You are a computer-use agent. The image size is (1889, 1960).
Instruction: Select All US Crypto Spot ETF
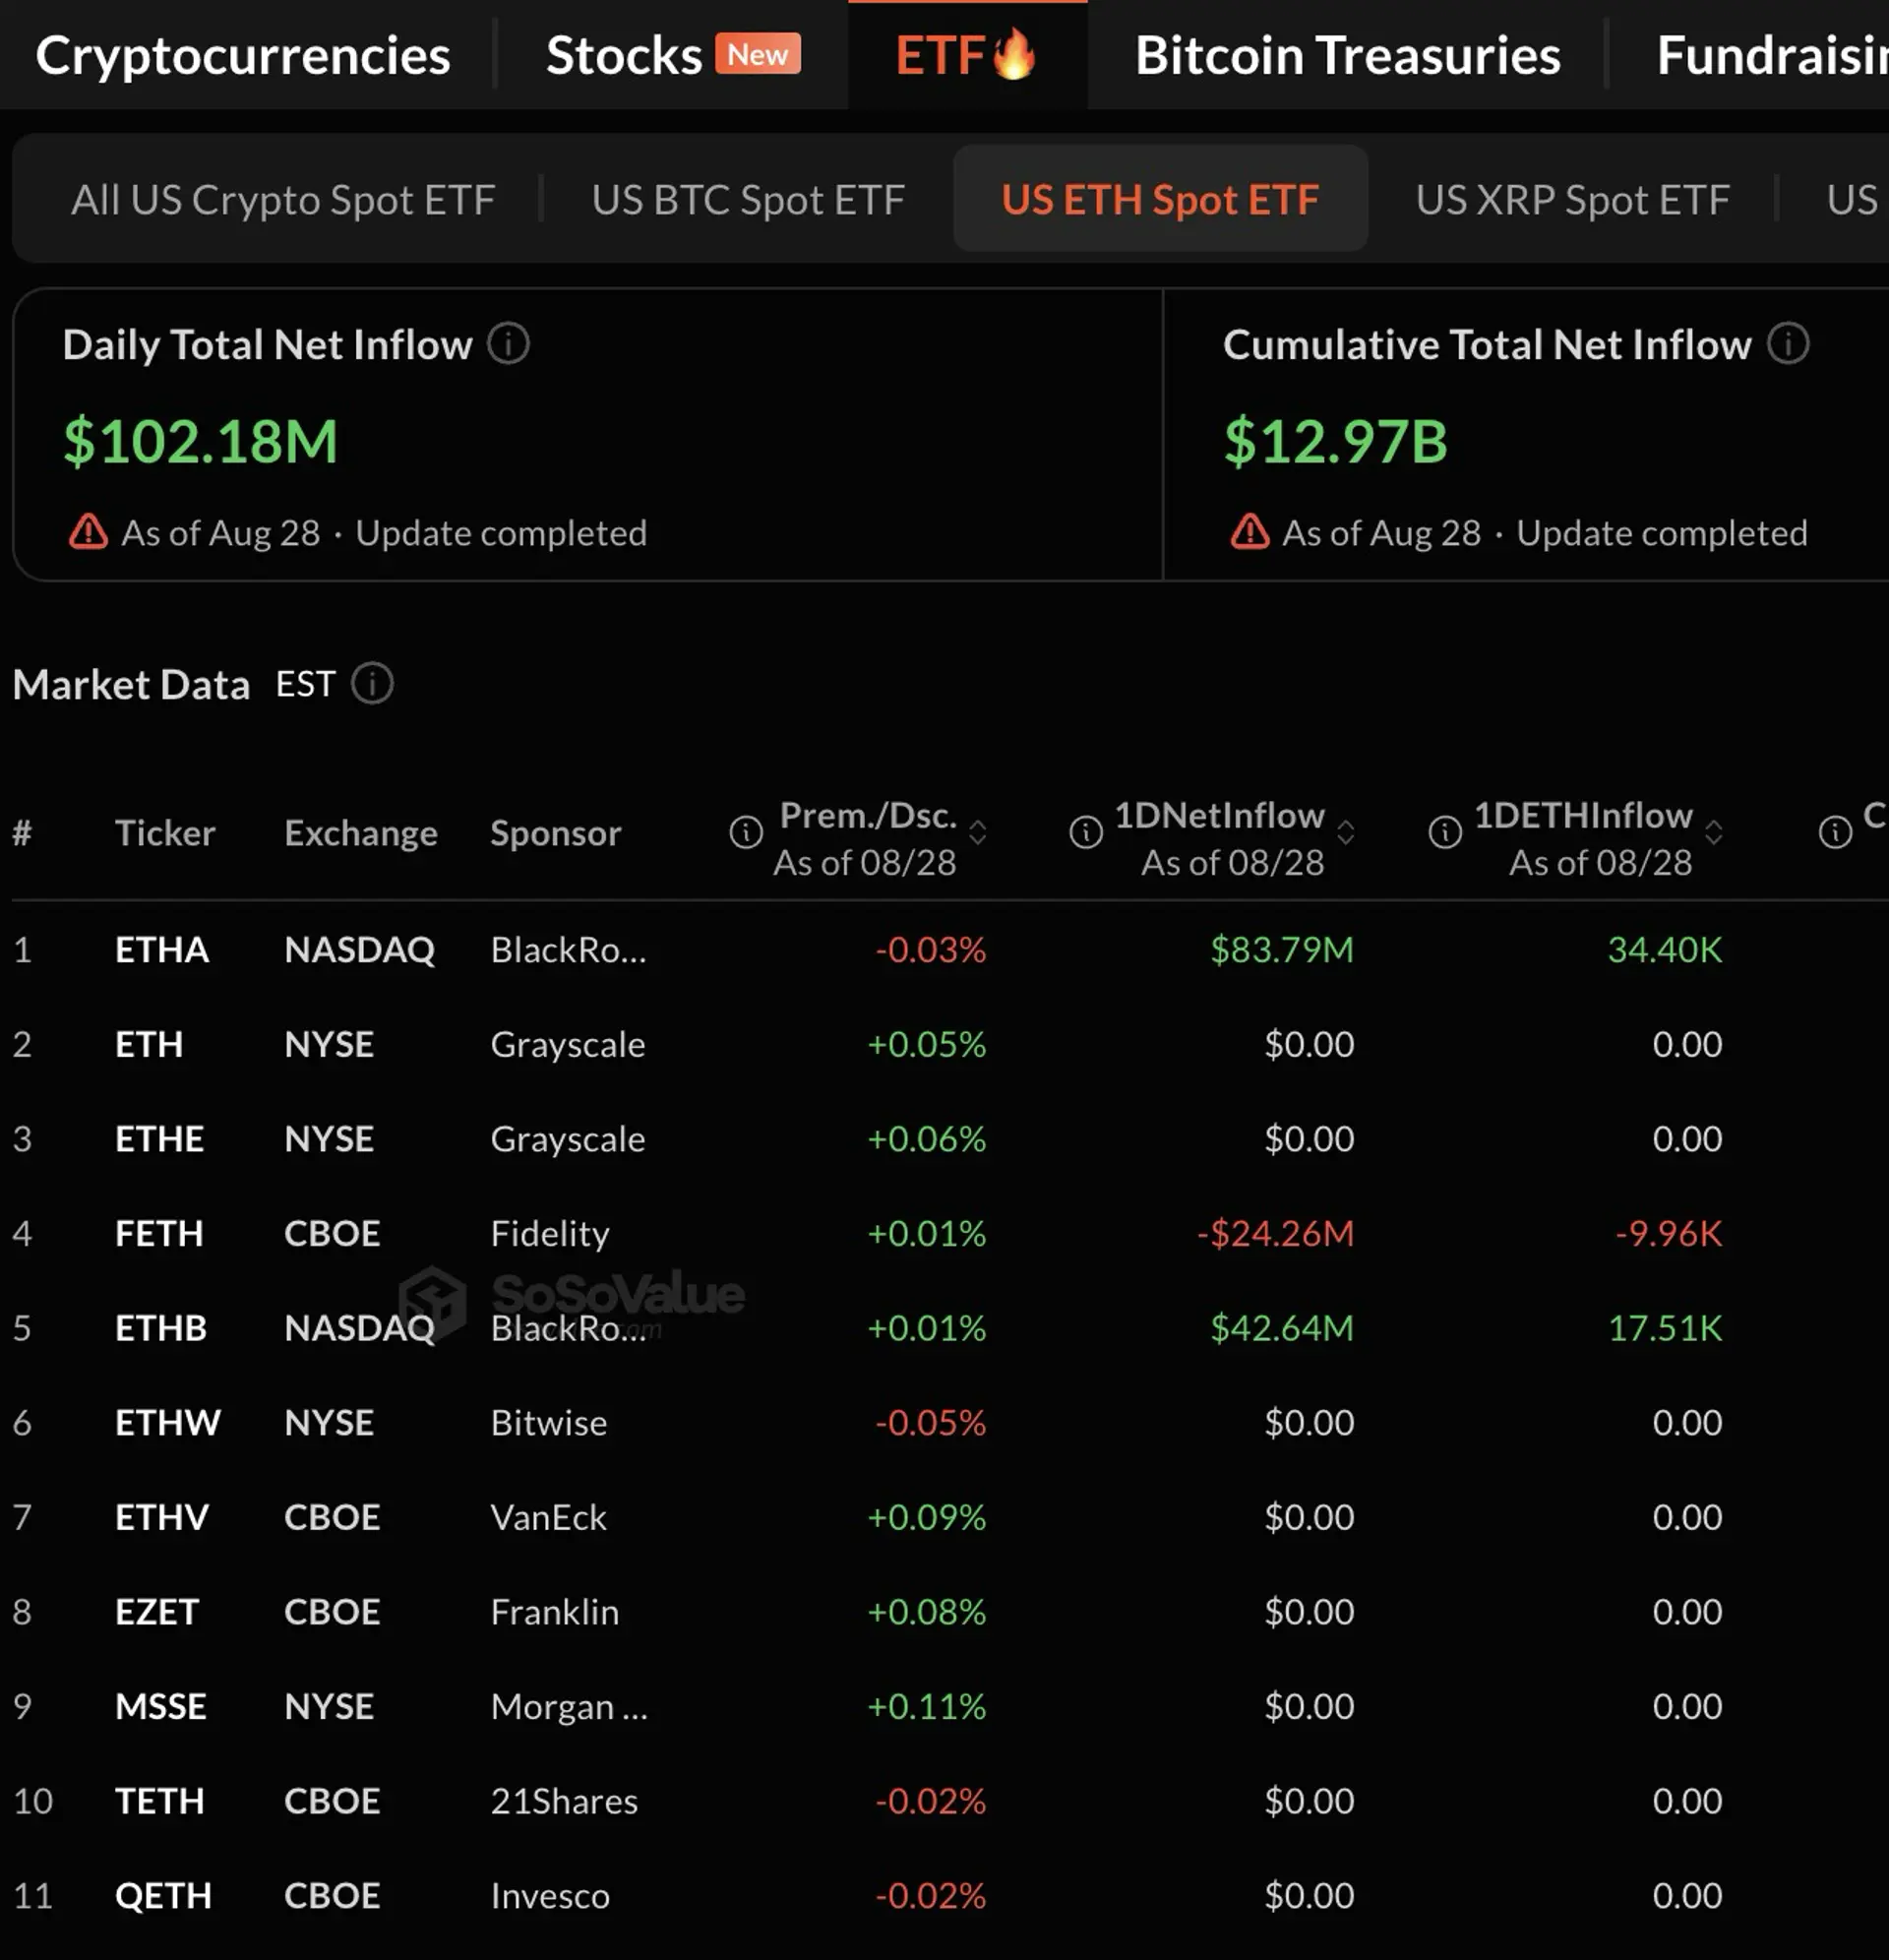click(x=283, y=200)
